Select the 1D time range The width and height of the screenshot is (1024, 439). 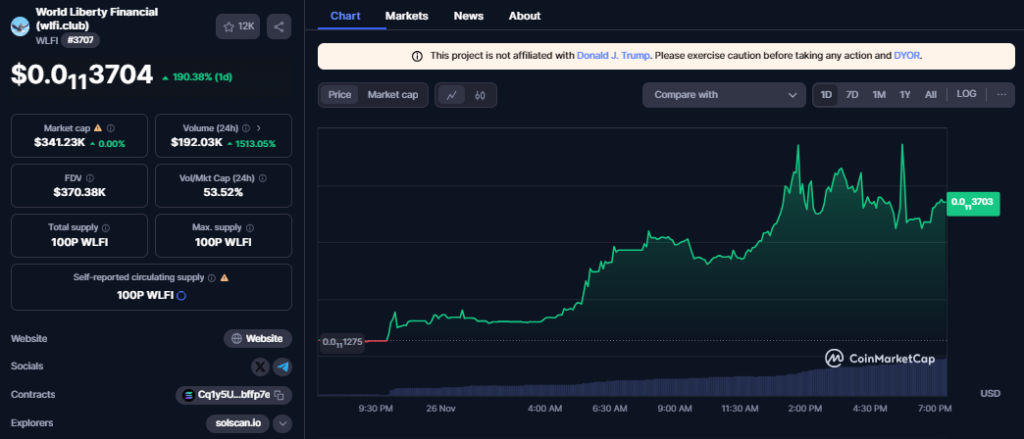pyautogui.click(x=826, y=95)
